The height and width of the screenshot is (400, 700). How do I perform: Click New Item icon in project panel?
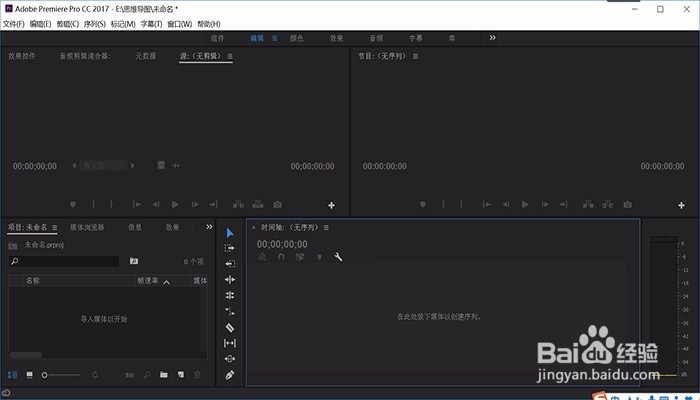coord(181,375)
